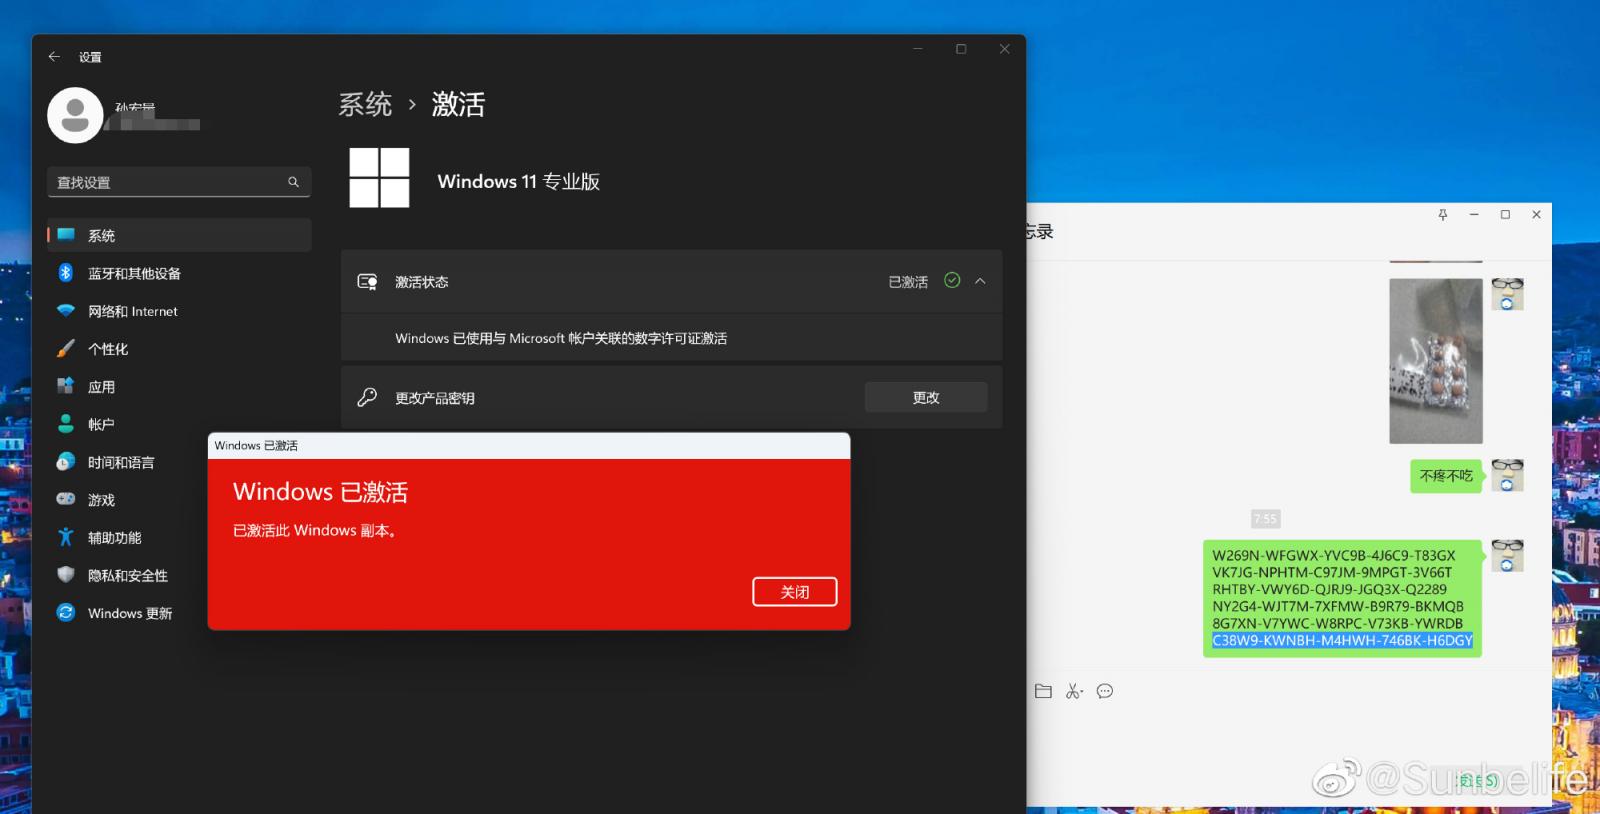Click the key line VK7JG-NPHTM-C97JM-9MPGT-3V66T
Image resolution: width=1600 pixels, height=814 pixels.
click(x=1332, y=572)
